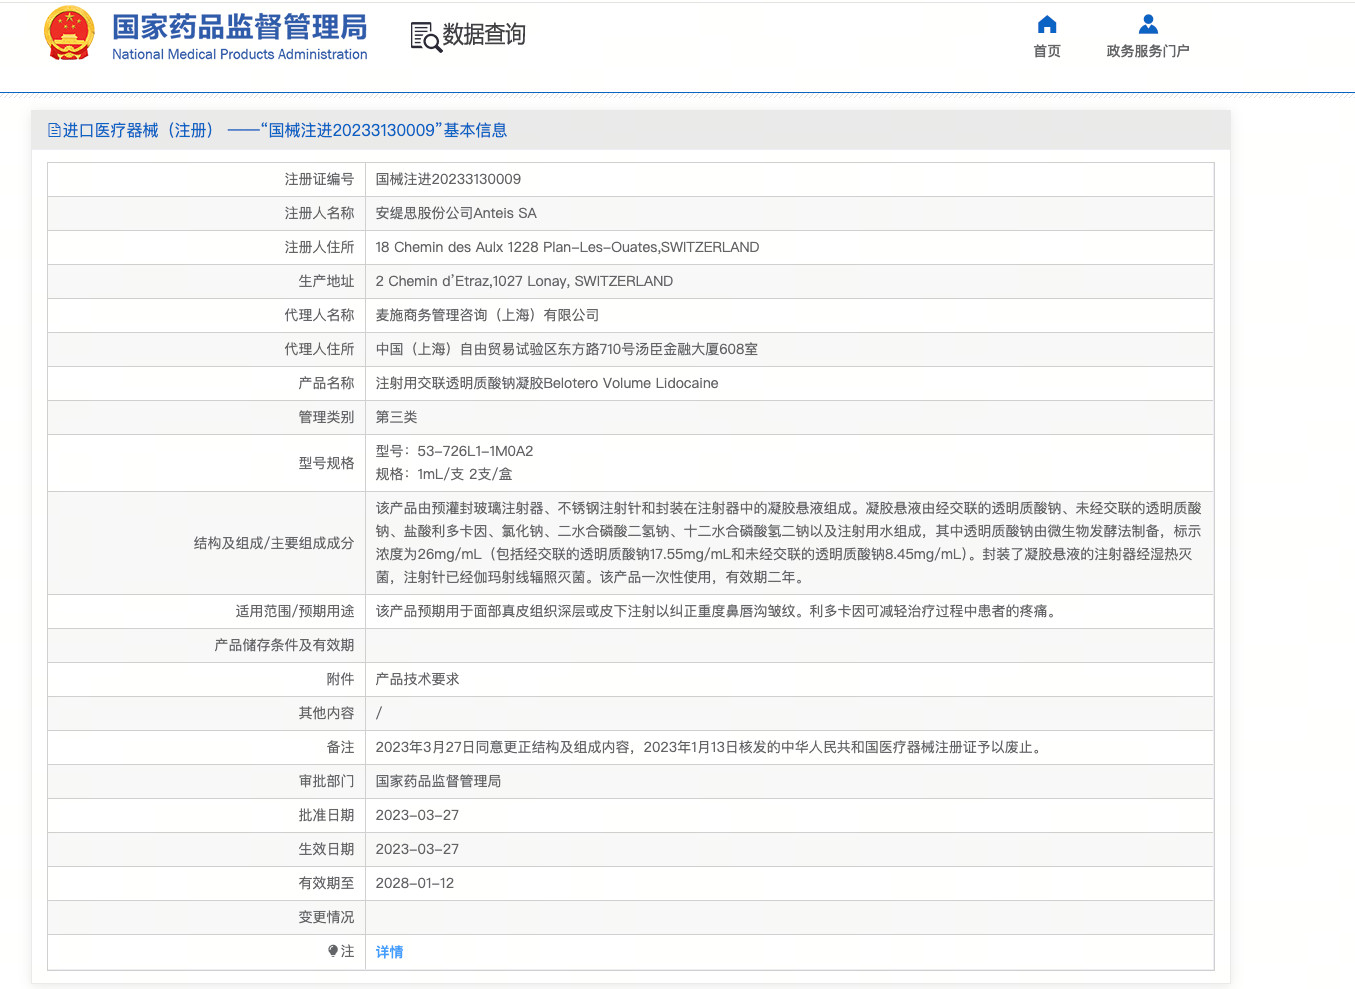
Task: Select 2023-03-27 in the 批准日期 row
Action: coord(417,815)
